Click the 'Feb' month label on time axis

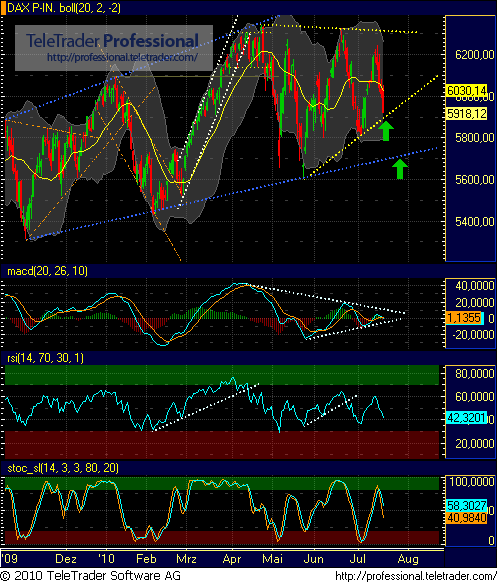coord(146,559)
